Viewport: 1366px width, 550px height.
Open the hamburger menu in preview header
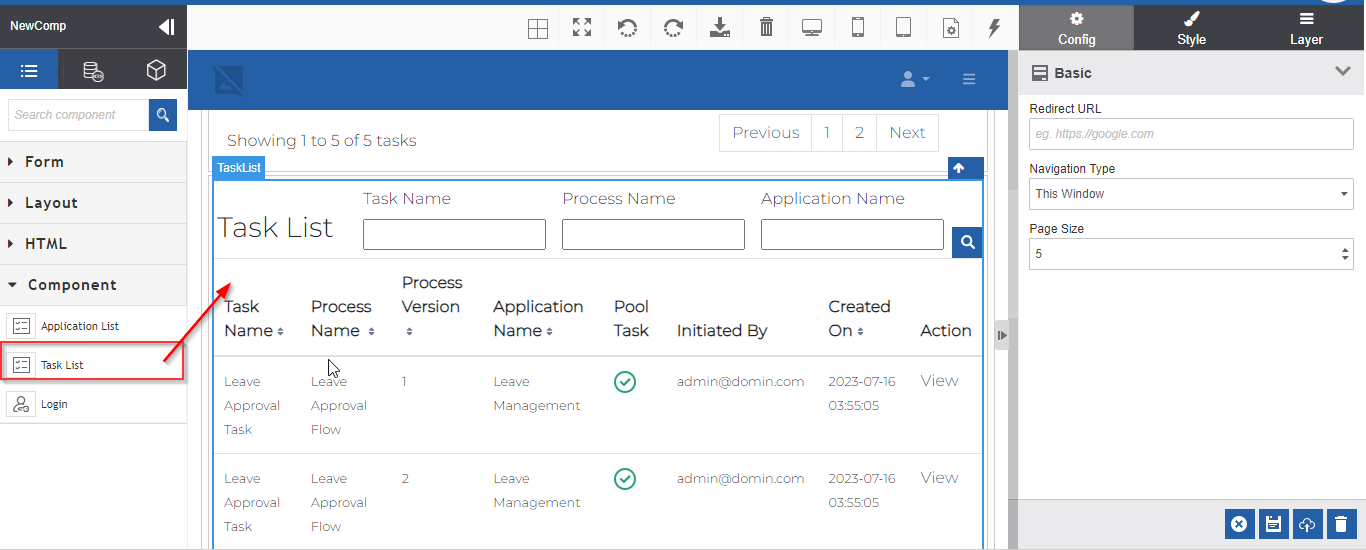click(969, 79)
